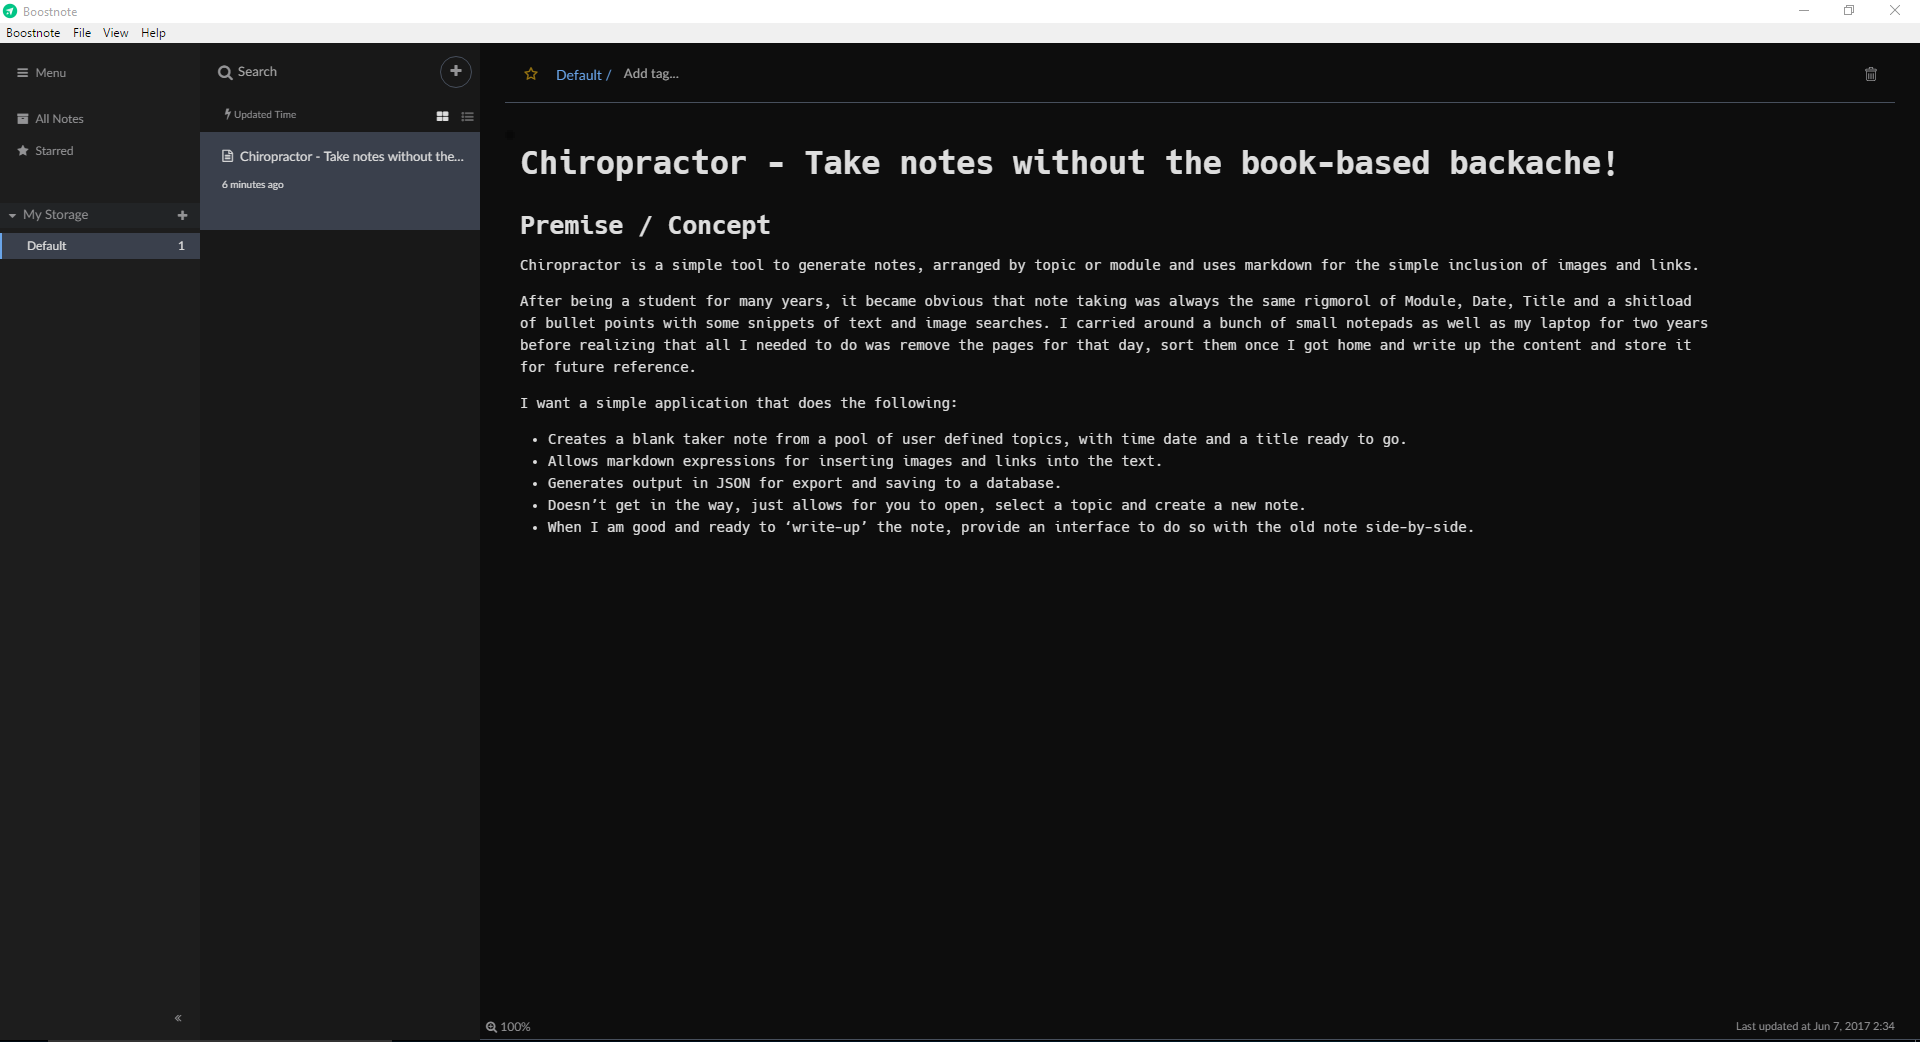Click the 'Generates output in JSON' bullet

click(x=804, y=483)
